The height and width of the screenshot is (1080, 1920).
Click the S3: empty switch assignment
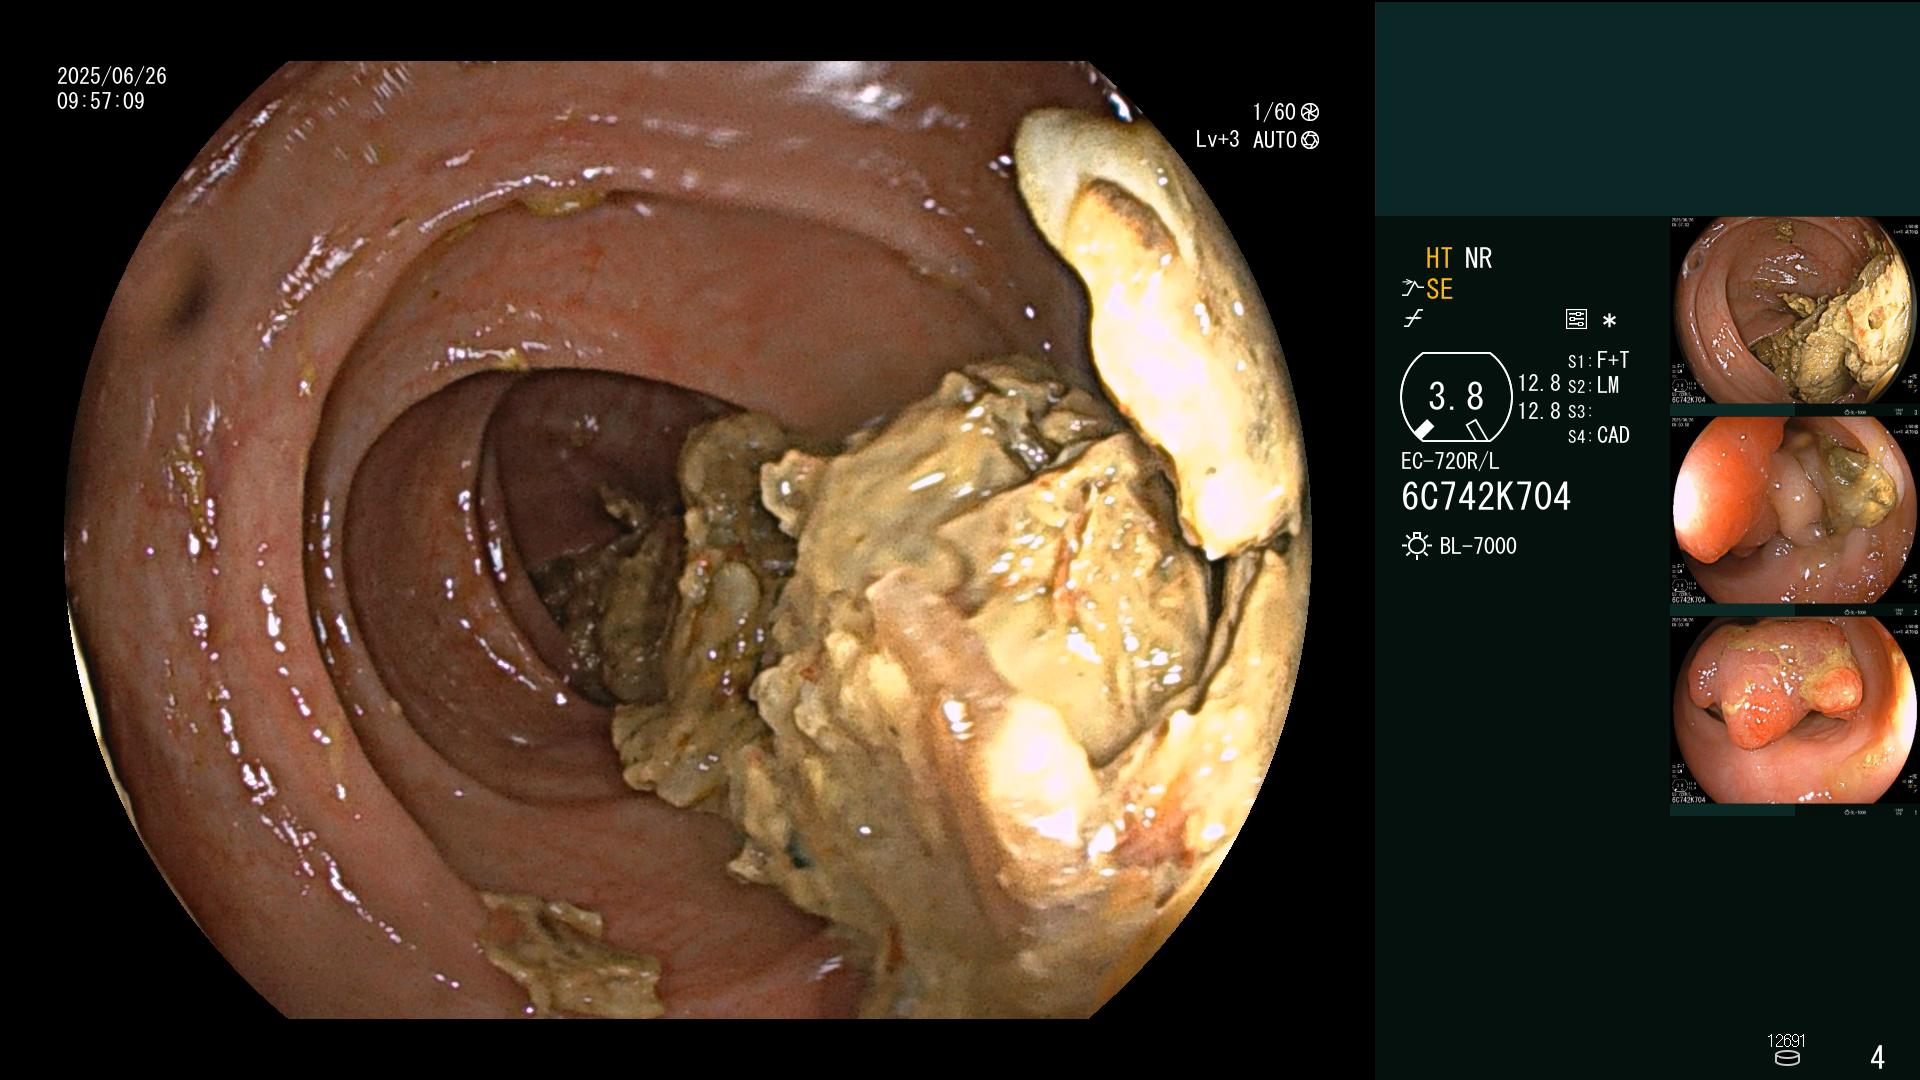1578,411
